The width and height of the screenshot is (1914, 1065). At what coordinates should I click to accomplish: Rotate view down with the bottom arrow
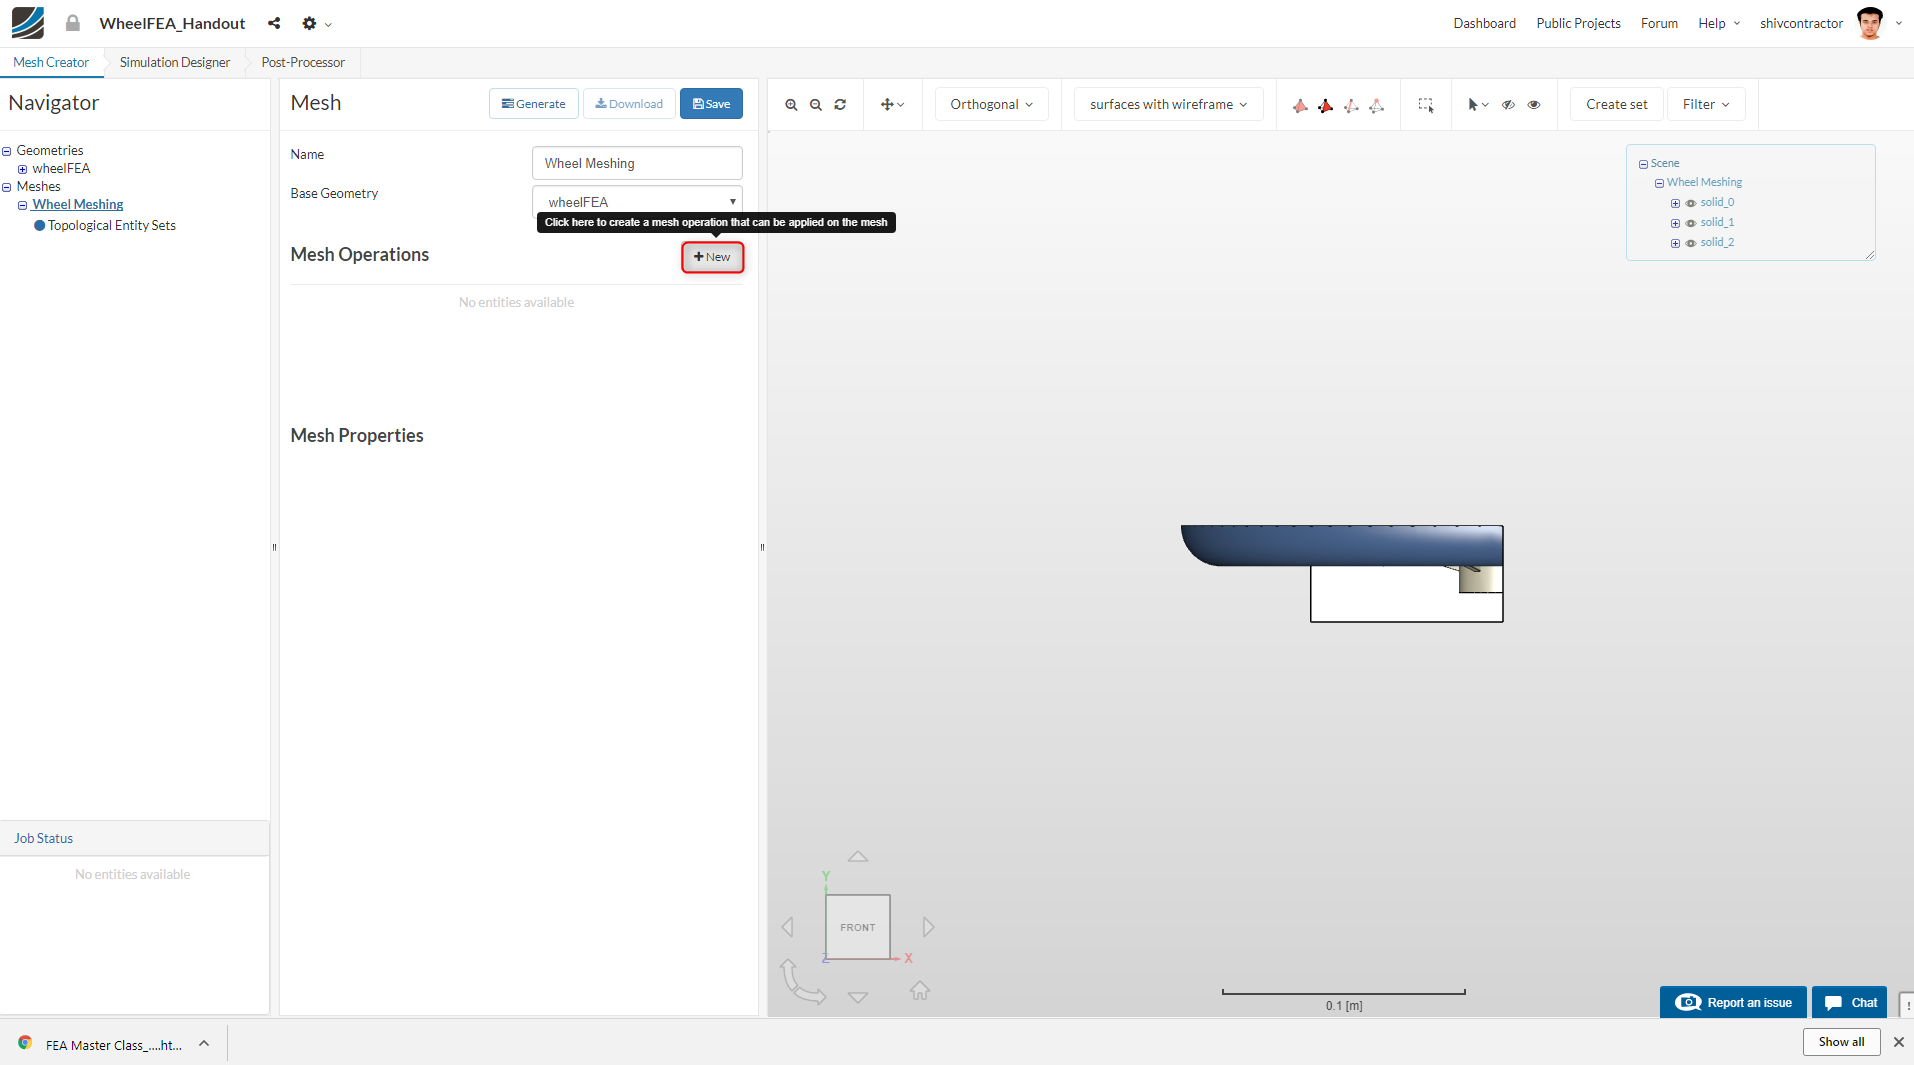click(x=858, y=997)
